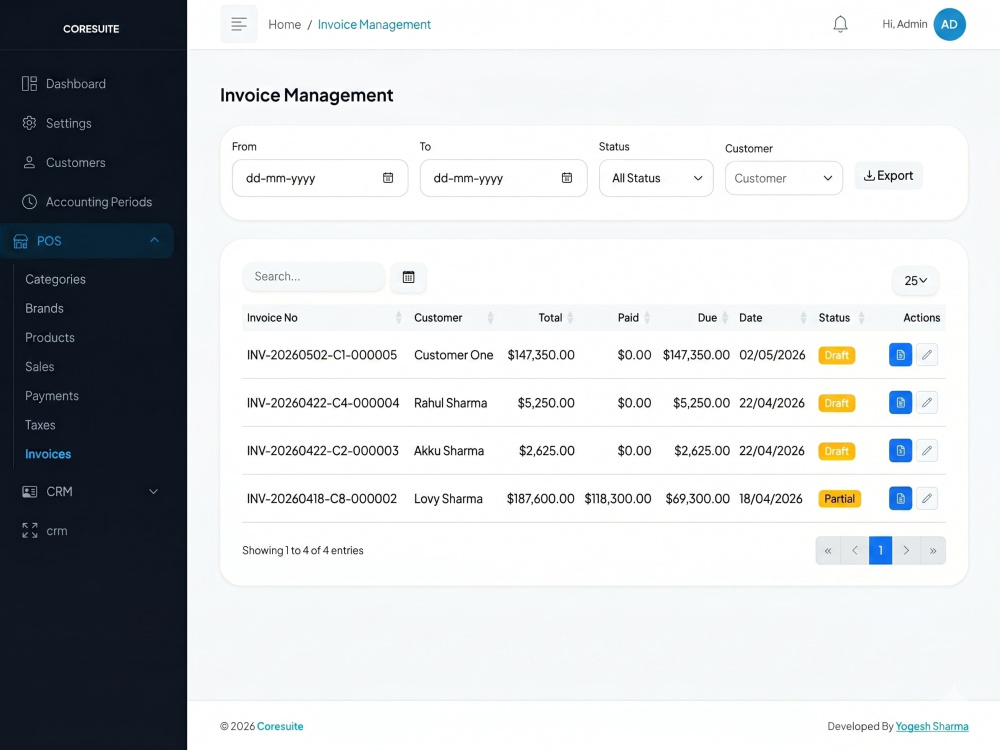View Lovy Sharma invoice document icon
The height and width of the screenshot is (750, 1000).
(900, 498)
